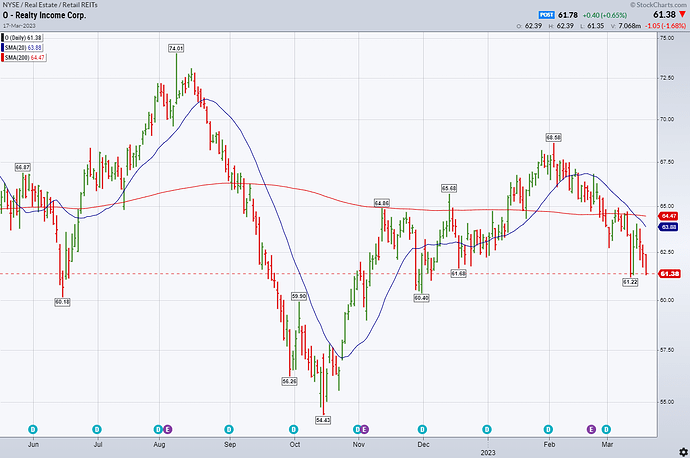Click the dividend D marker above Dec
This screenshot has width=690, height=458.
(x=422, y=429)
